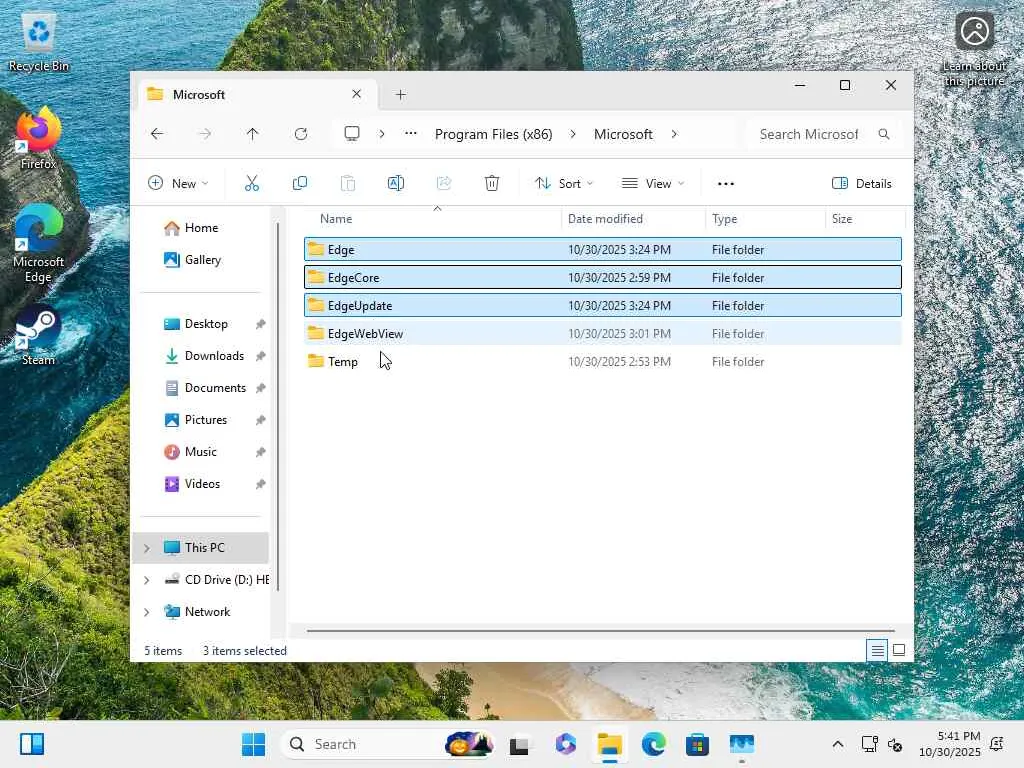Open Task View on taskbar
The width and height of the screenshot is (1024, 768).
coord(519,744)
